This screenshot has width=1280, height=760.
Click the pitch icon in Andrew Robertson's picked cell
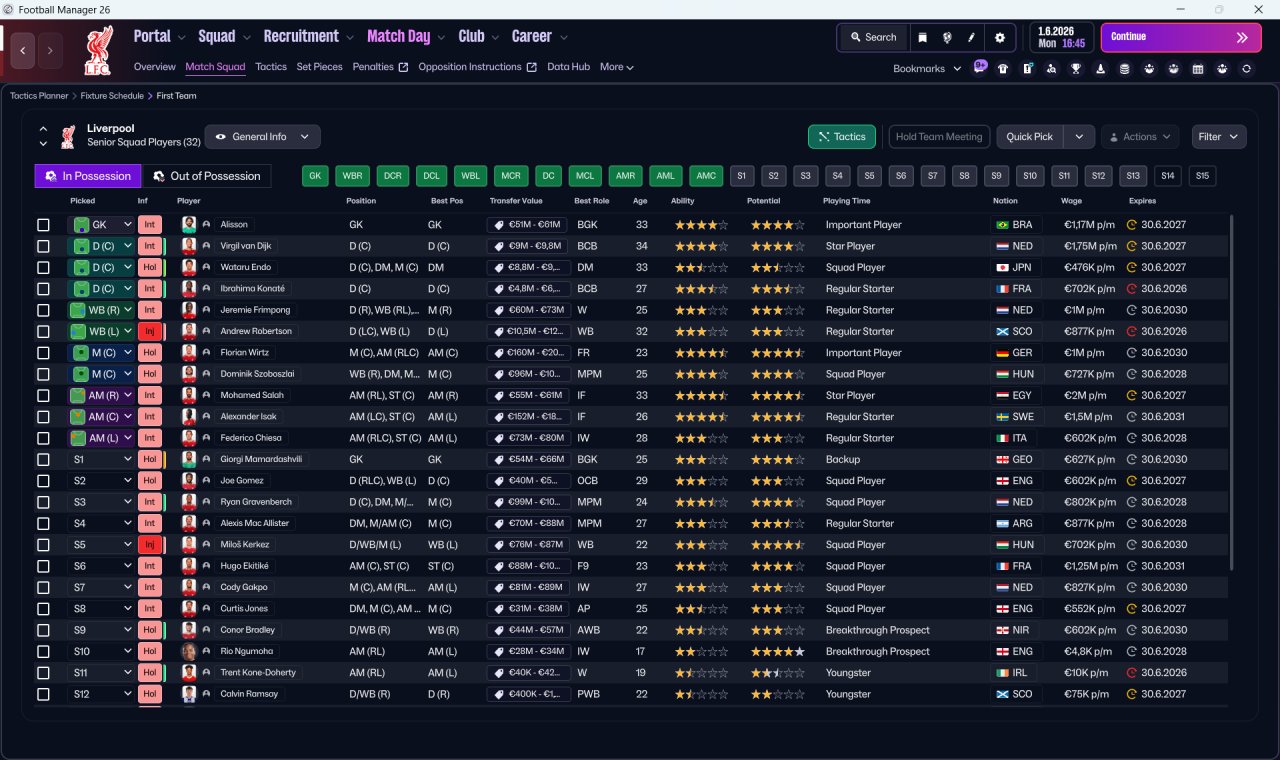click(78, 331)
